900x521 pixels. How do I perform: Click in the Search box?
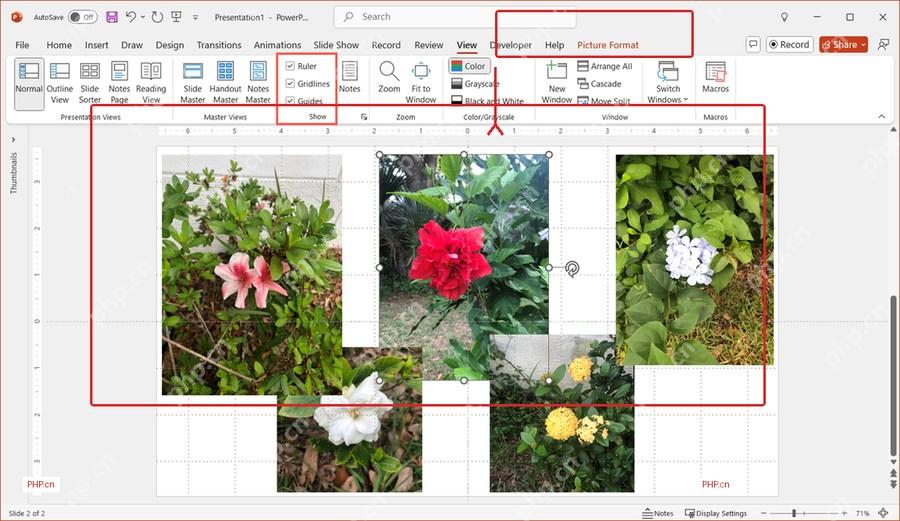coord(455,17)
